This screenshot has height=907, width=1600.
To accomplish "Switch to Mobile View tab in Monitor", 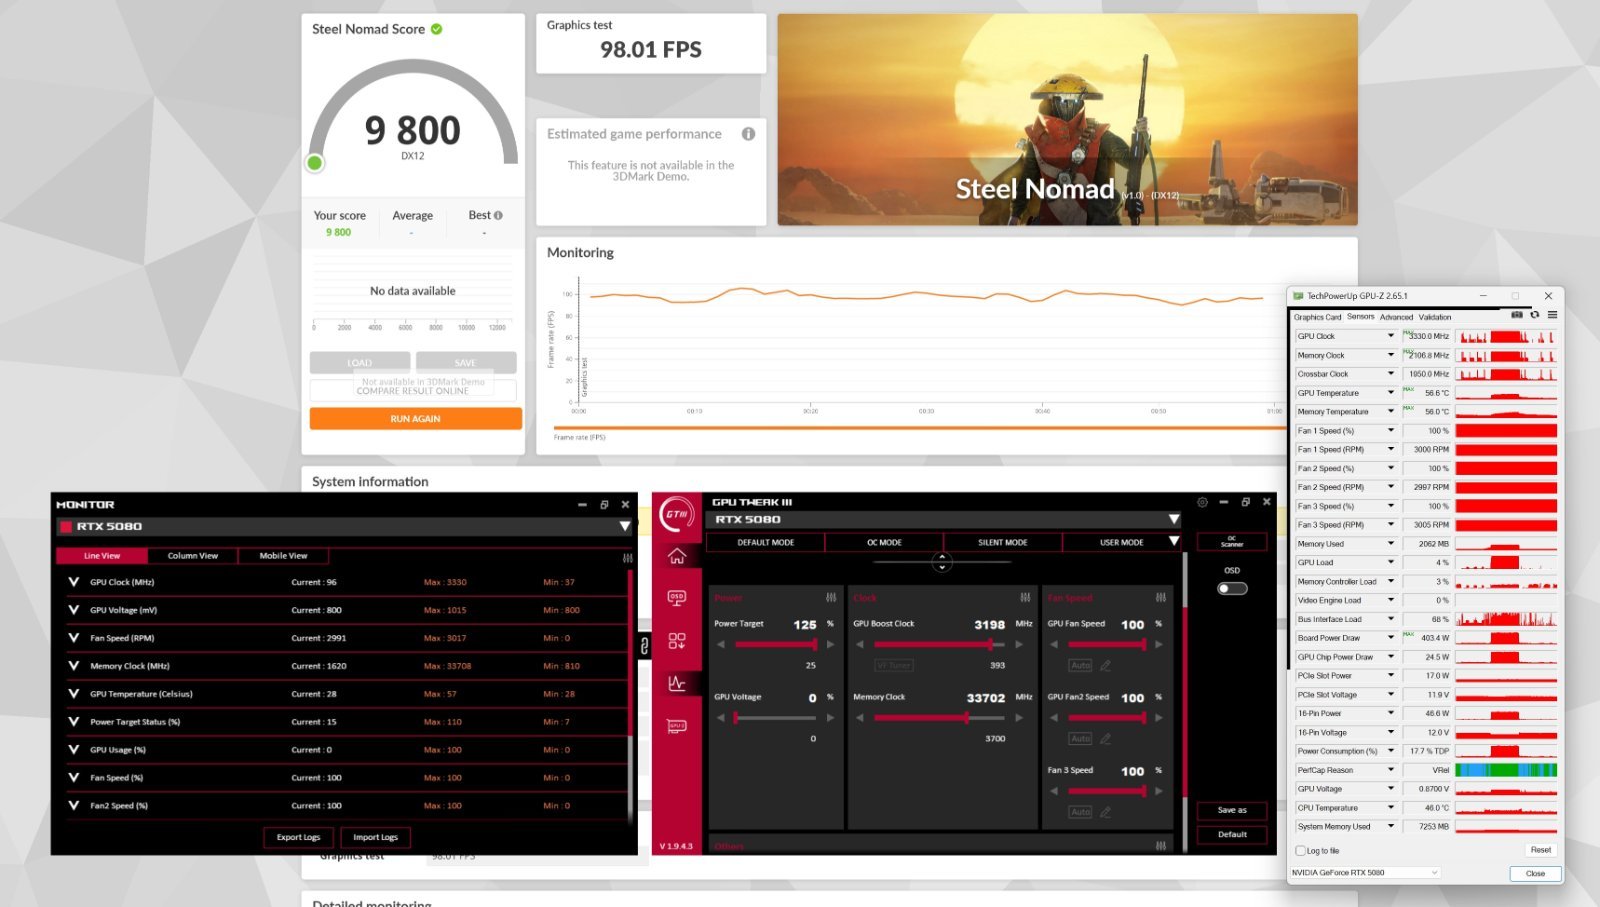I will 284,556.
